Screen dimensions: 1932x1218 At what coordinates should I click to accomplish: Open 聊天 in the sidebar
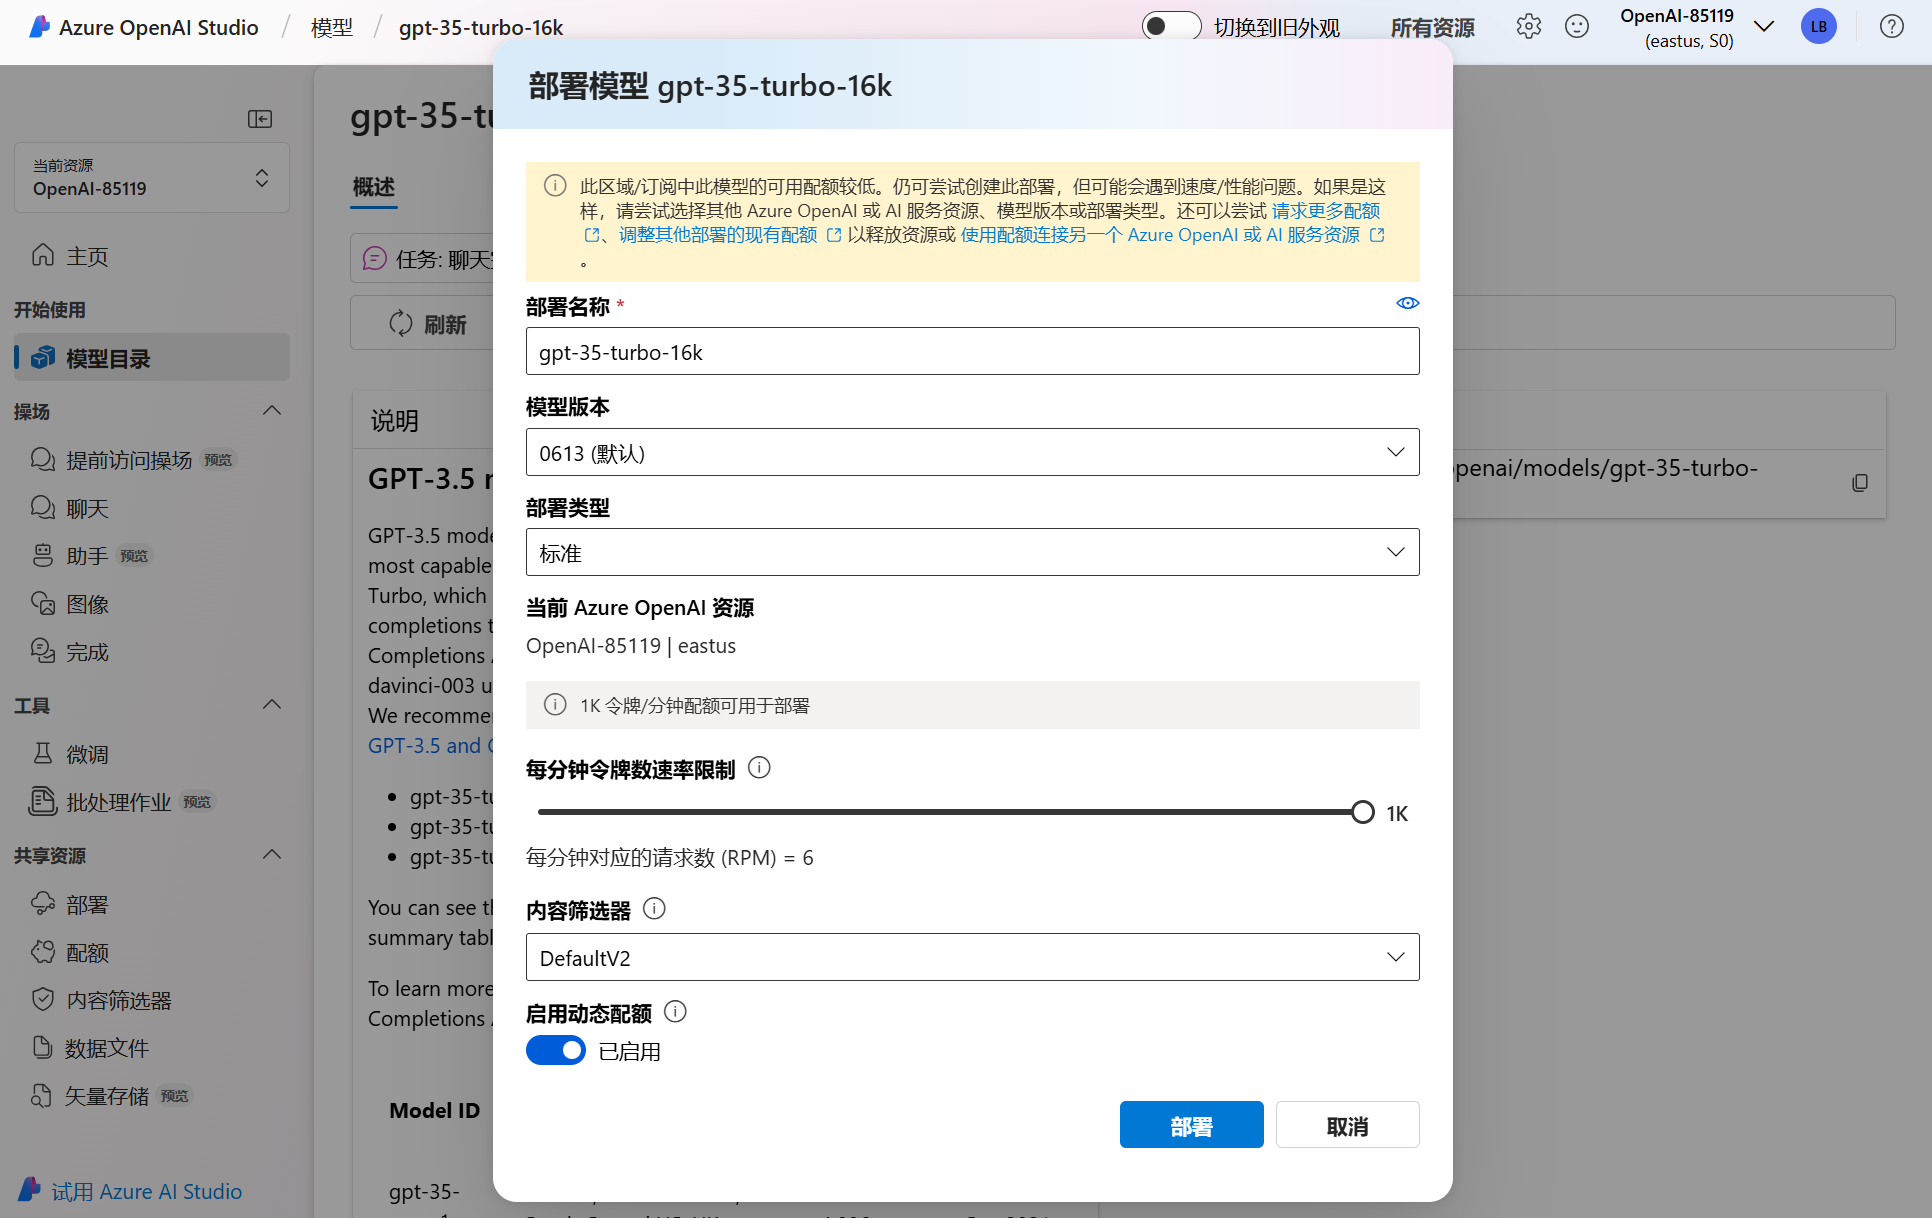pyautogui.click(x=152, y=508)
